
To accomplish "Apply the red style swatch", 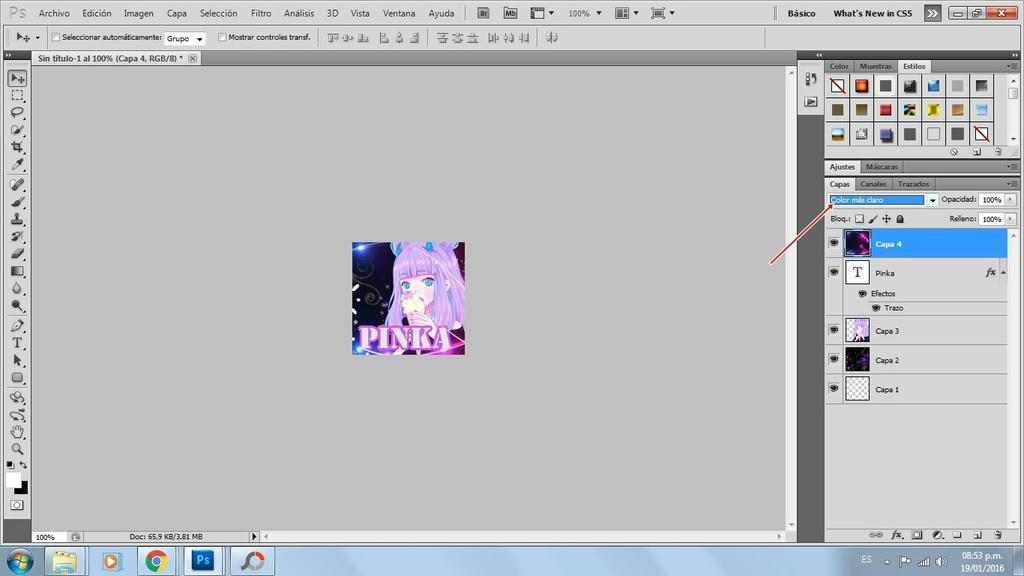I will 886,110.
